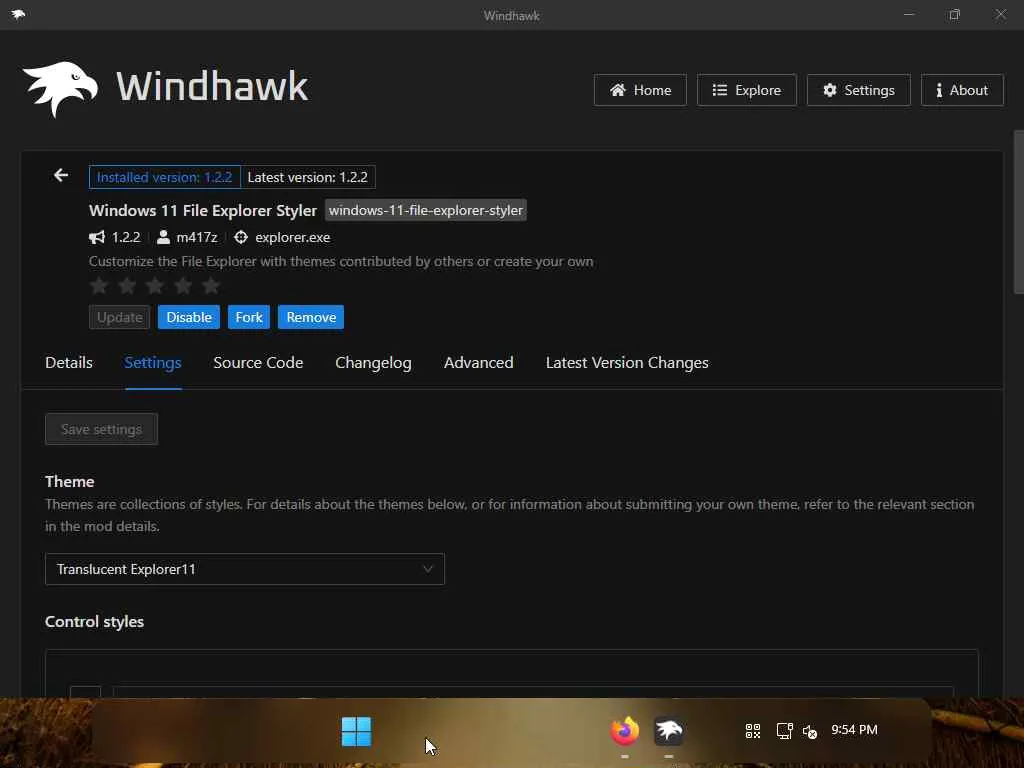This screenshot has height=768, width=1024.
Task: Open Windhawk Settings from top bar
Action: point(858,90)
